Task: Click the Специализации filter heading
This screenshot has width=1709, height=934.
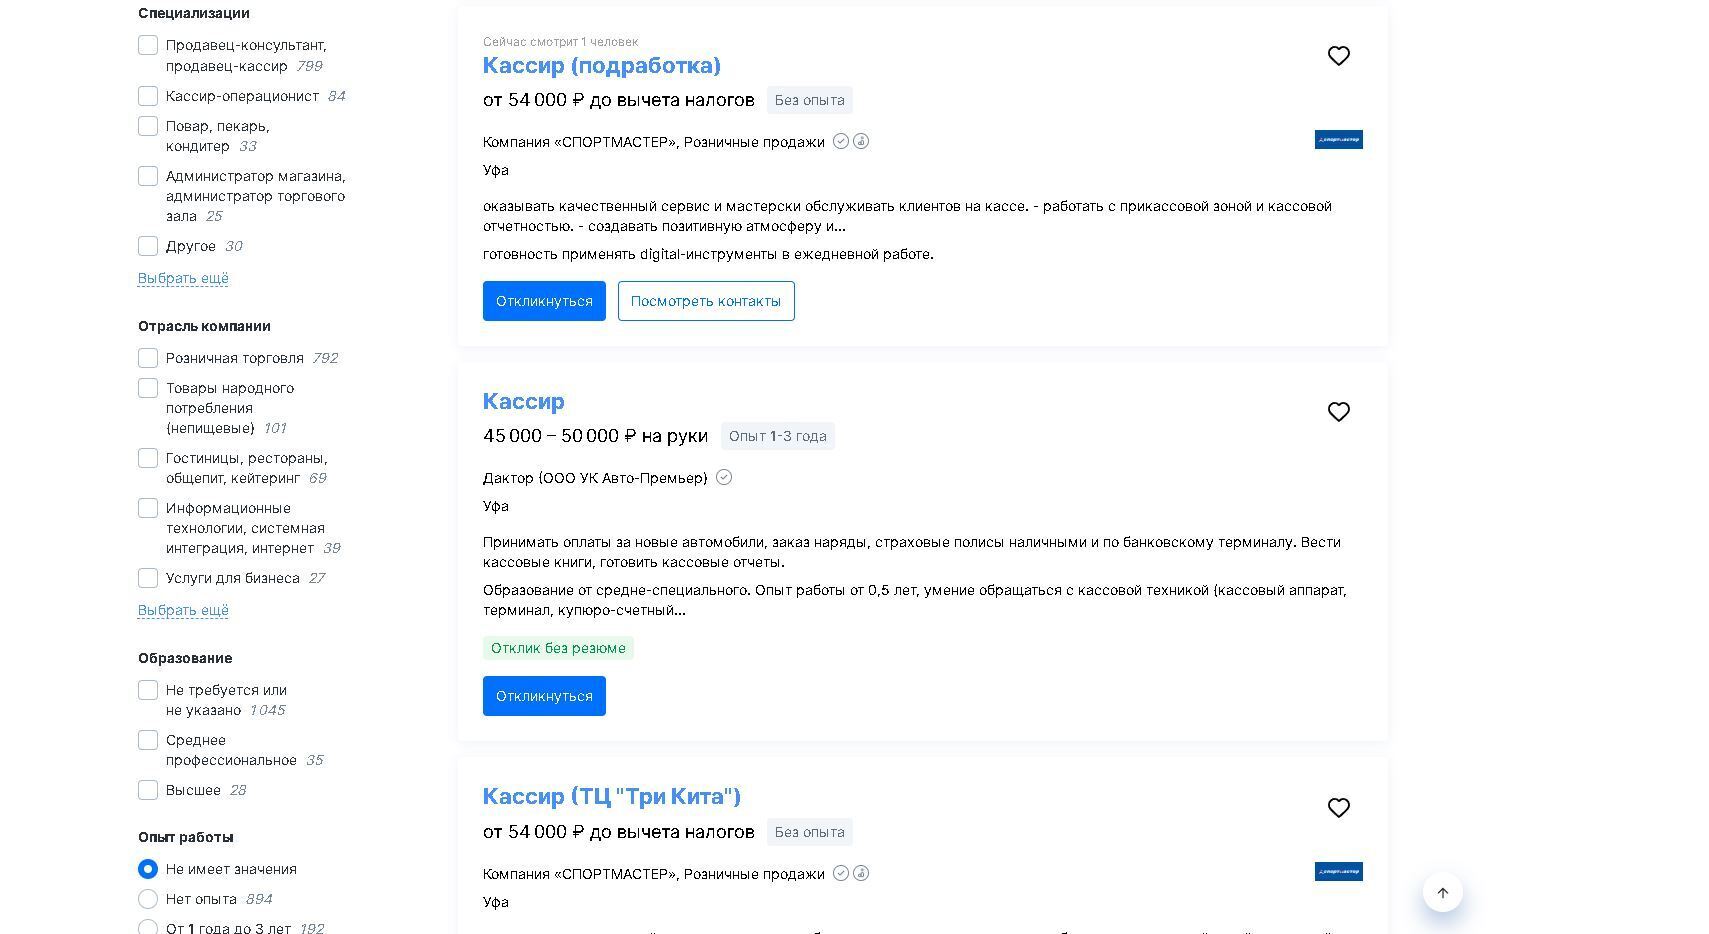Action: (x=194, y=13)
